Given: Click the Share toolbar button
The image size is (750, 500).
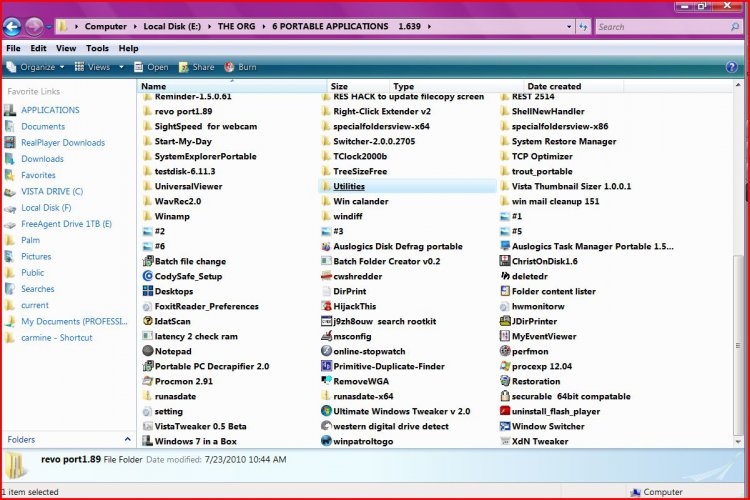Looking at the screenshot, I should pos(197,67).
